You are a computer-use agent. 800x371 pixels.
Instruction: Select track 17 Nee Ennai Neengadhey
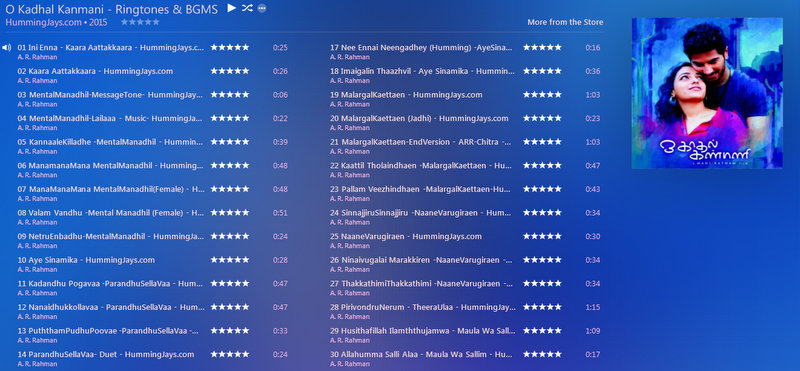(x=421, y=47)
